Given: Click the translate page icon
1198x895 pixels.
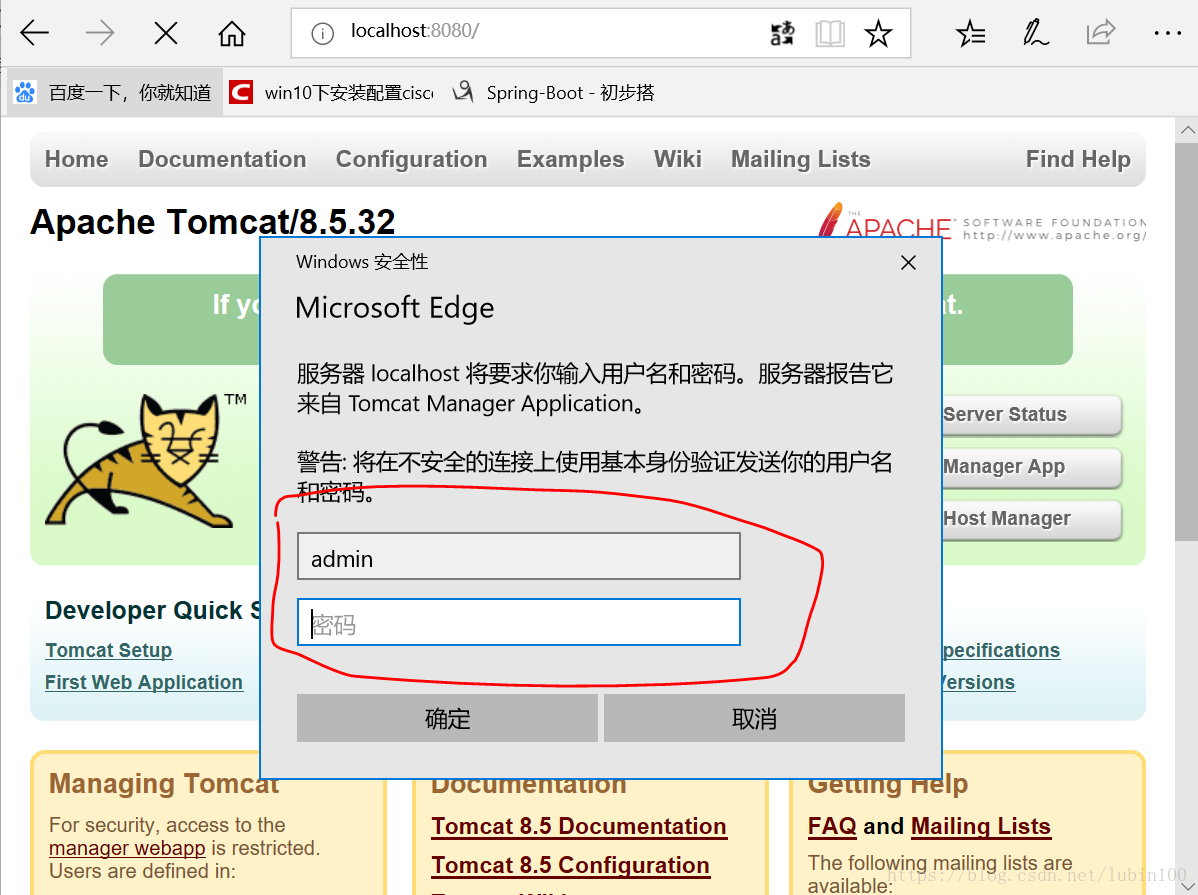Looking at the screenshot, I should (782, 34).
